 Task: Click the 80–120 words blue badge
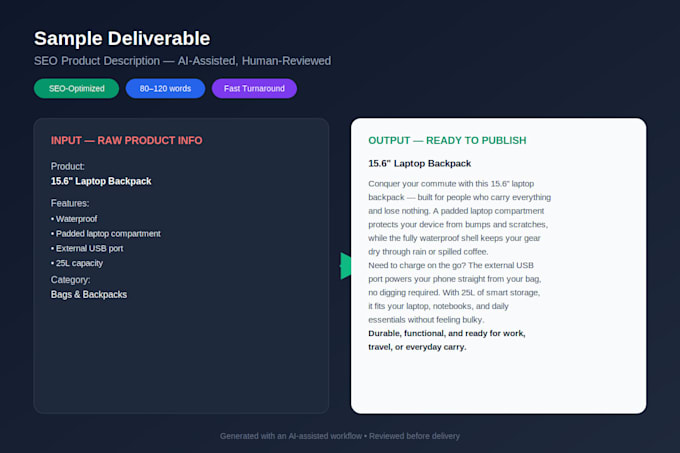[x=165, y=88]
